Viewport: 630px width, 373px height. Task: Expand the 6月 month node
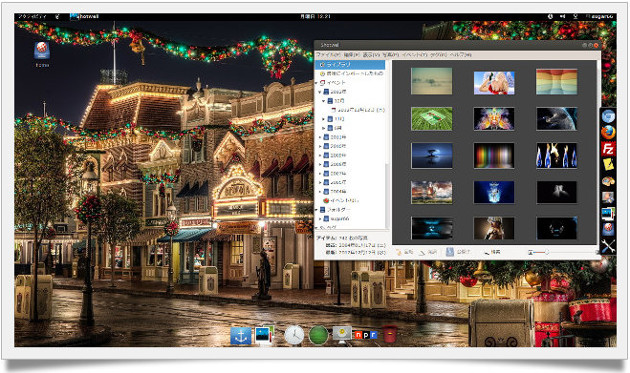click(x=323, y=128)
